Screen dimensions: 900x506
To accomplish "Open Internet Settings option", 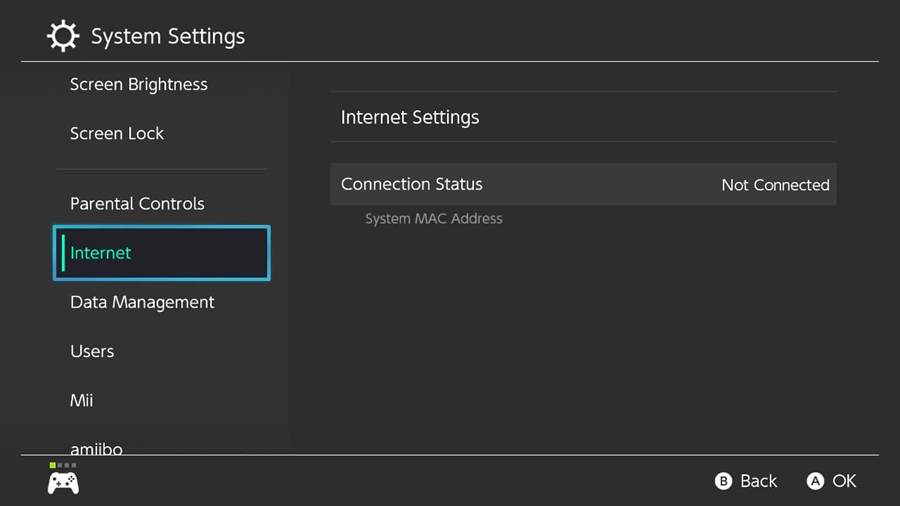I will (583, 117).
